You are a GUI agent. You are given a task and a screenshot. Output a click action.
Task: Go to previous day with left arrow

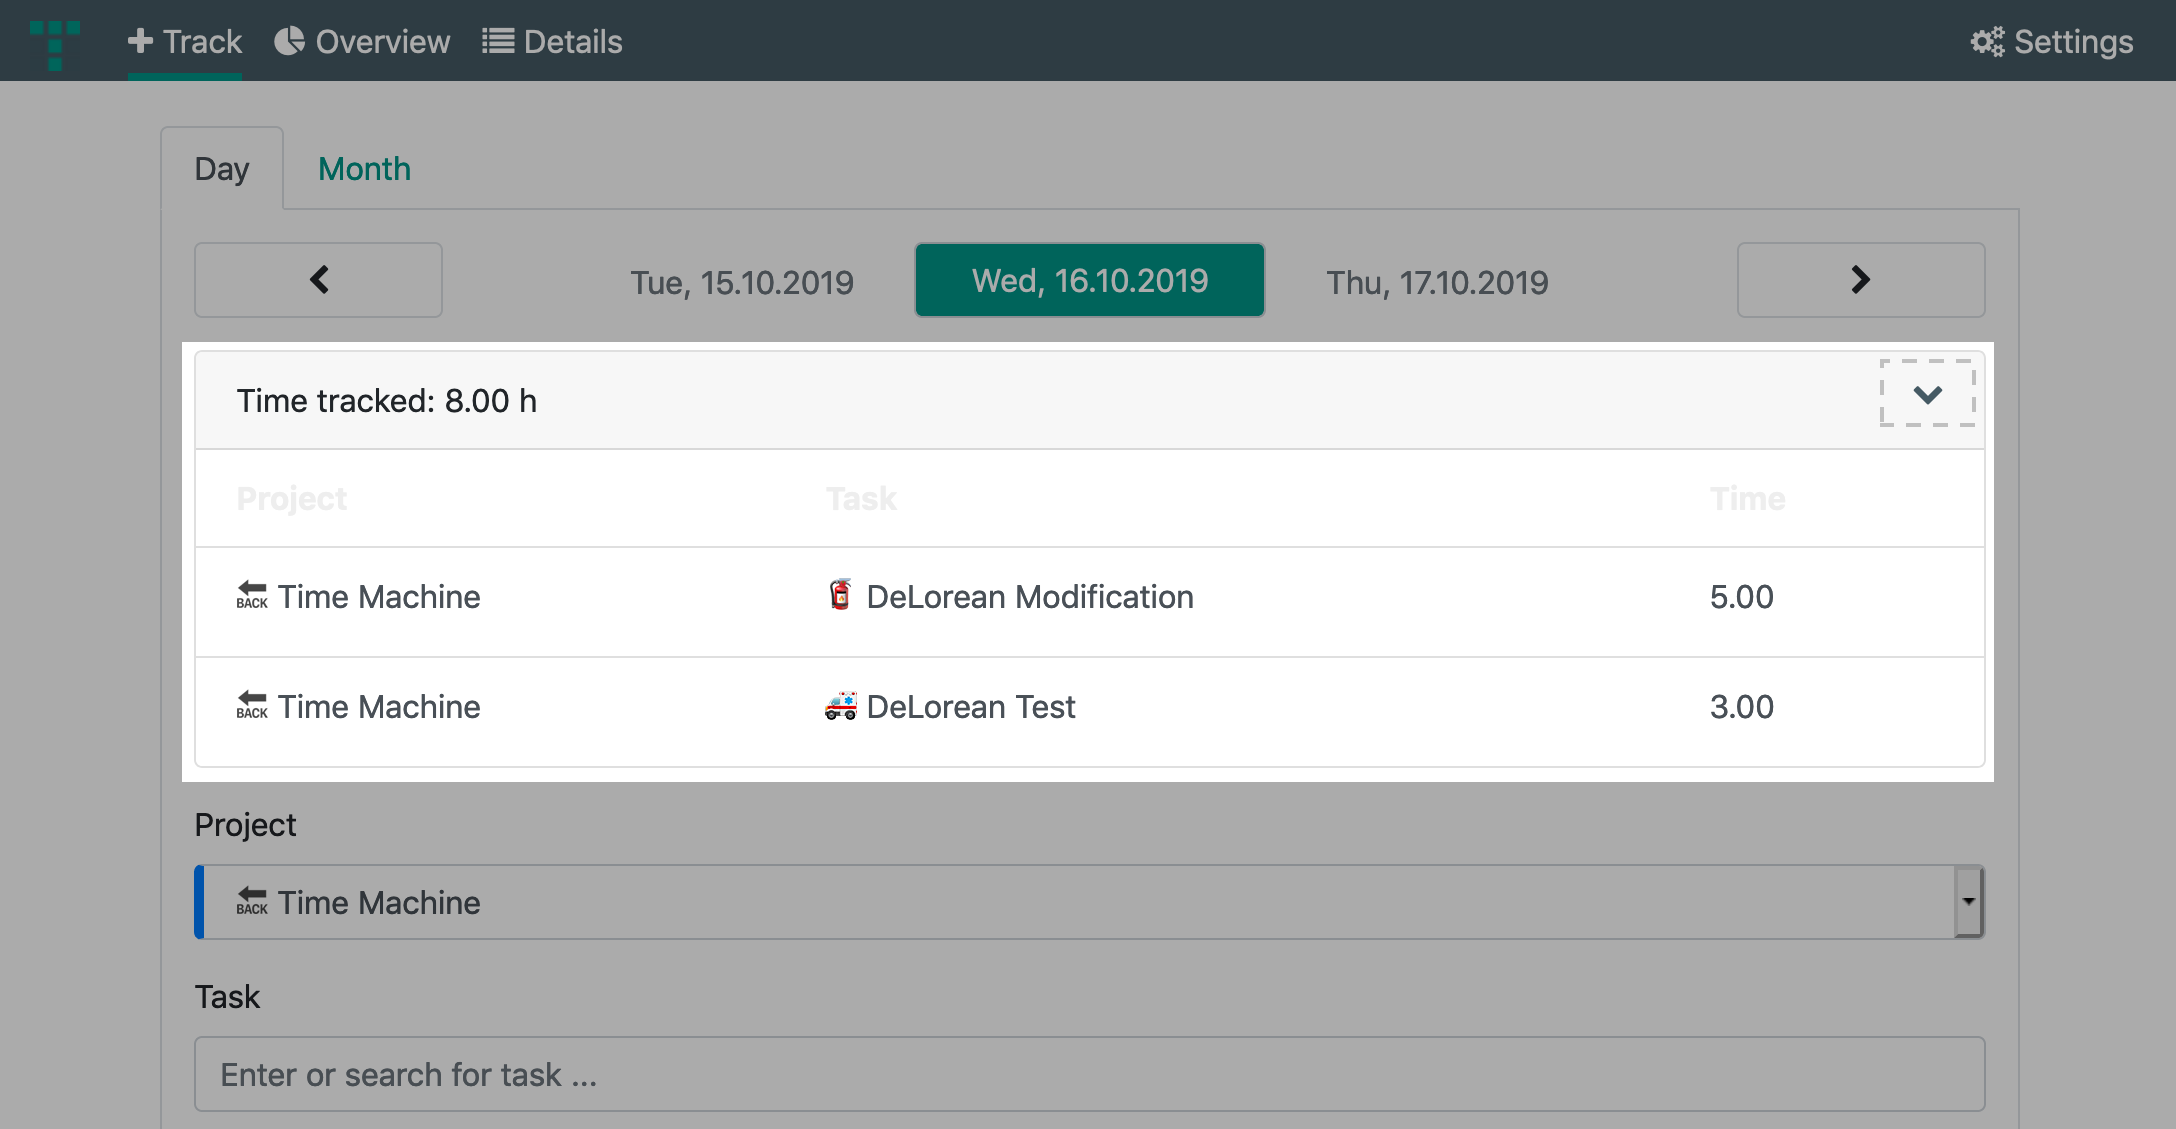pos(318,280)
